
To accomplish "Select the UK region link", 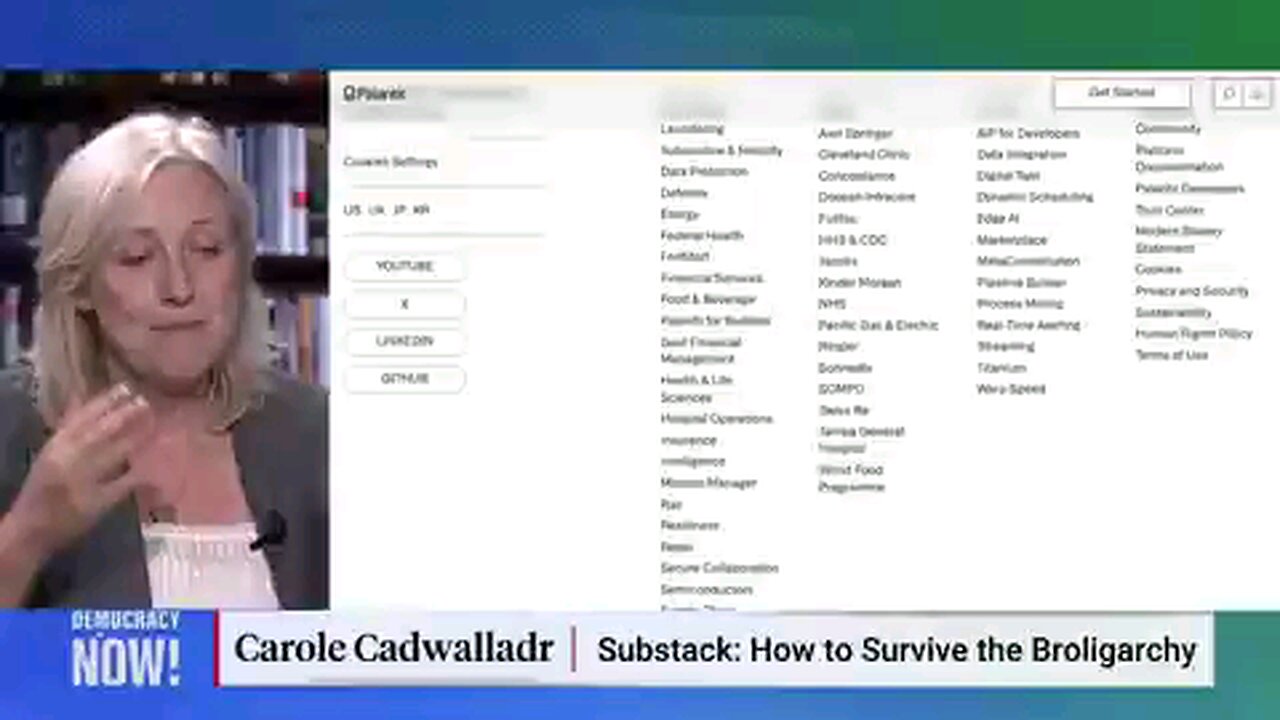I will [x=376, y=210].
